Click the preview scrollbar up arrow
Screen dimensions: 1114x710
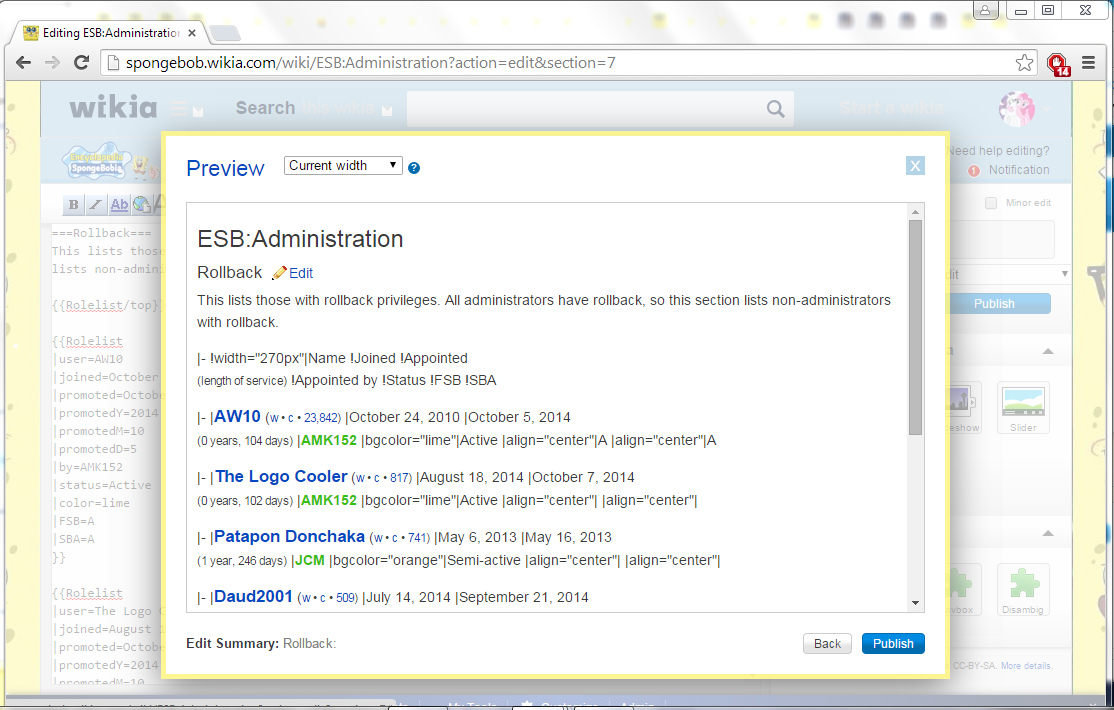coord(915,212)
